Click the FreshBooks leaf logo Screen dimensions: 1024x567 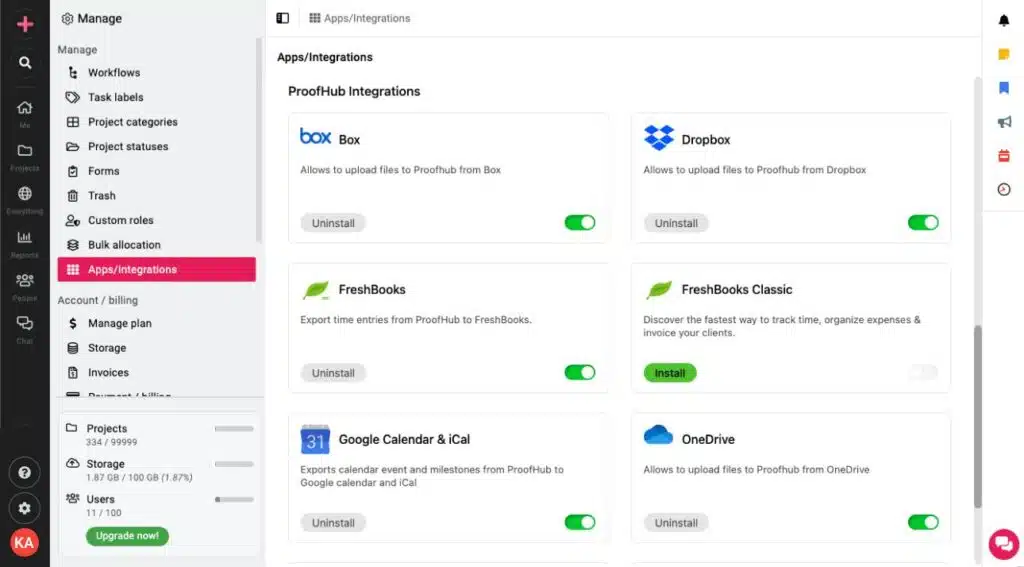[316, 289]
